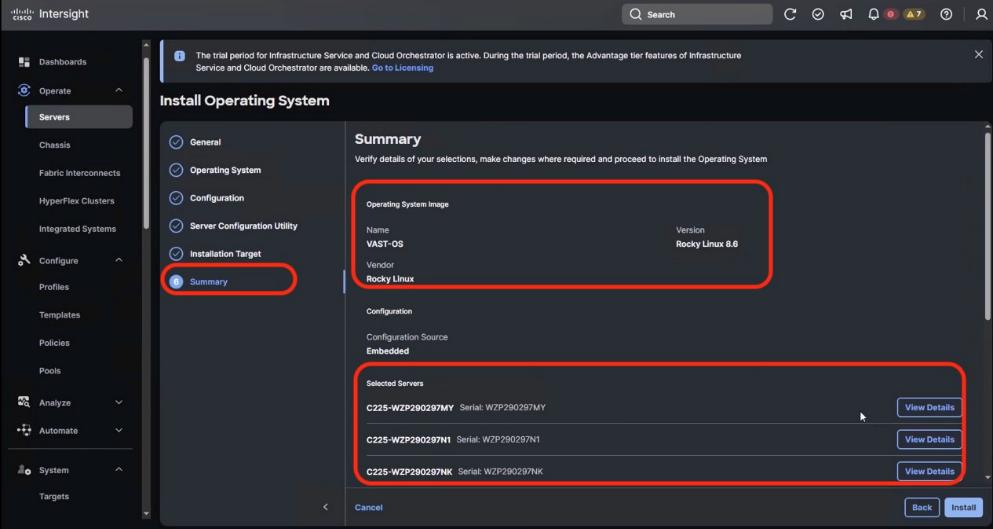
Task: Open HyperFlex Clusters in the sidebar
Action: 77,201
